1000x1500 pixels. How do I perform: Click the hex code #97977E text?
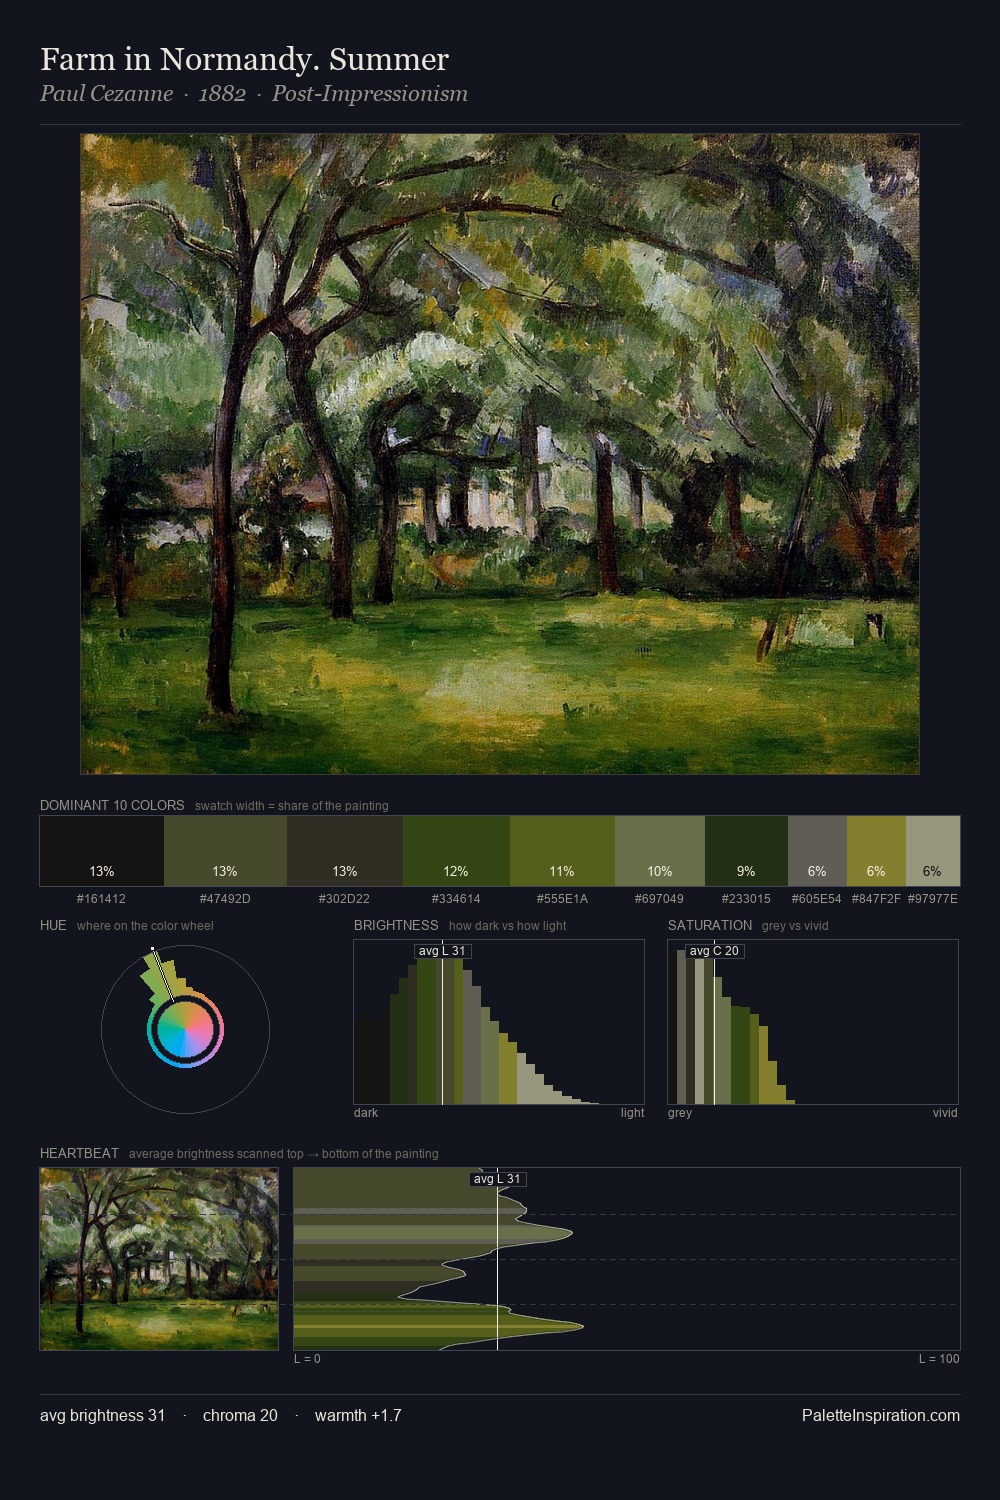[933, 899]
